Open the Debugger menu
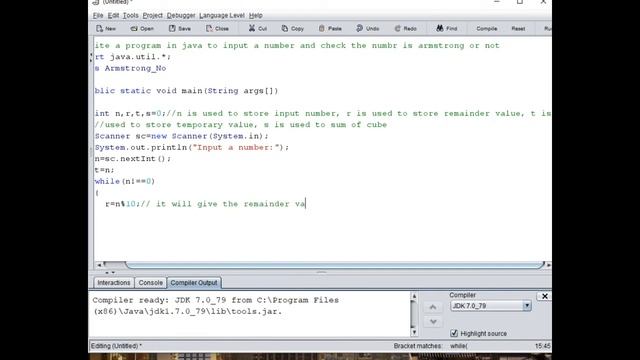The width and height of the screenshot is (640, 360). click(x=181, y=16)
